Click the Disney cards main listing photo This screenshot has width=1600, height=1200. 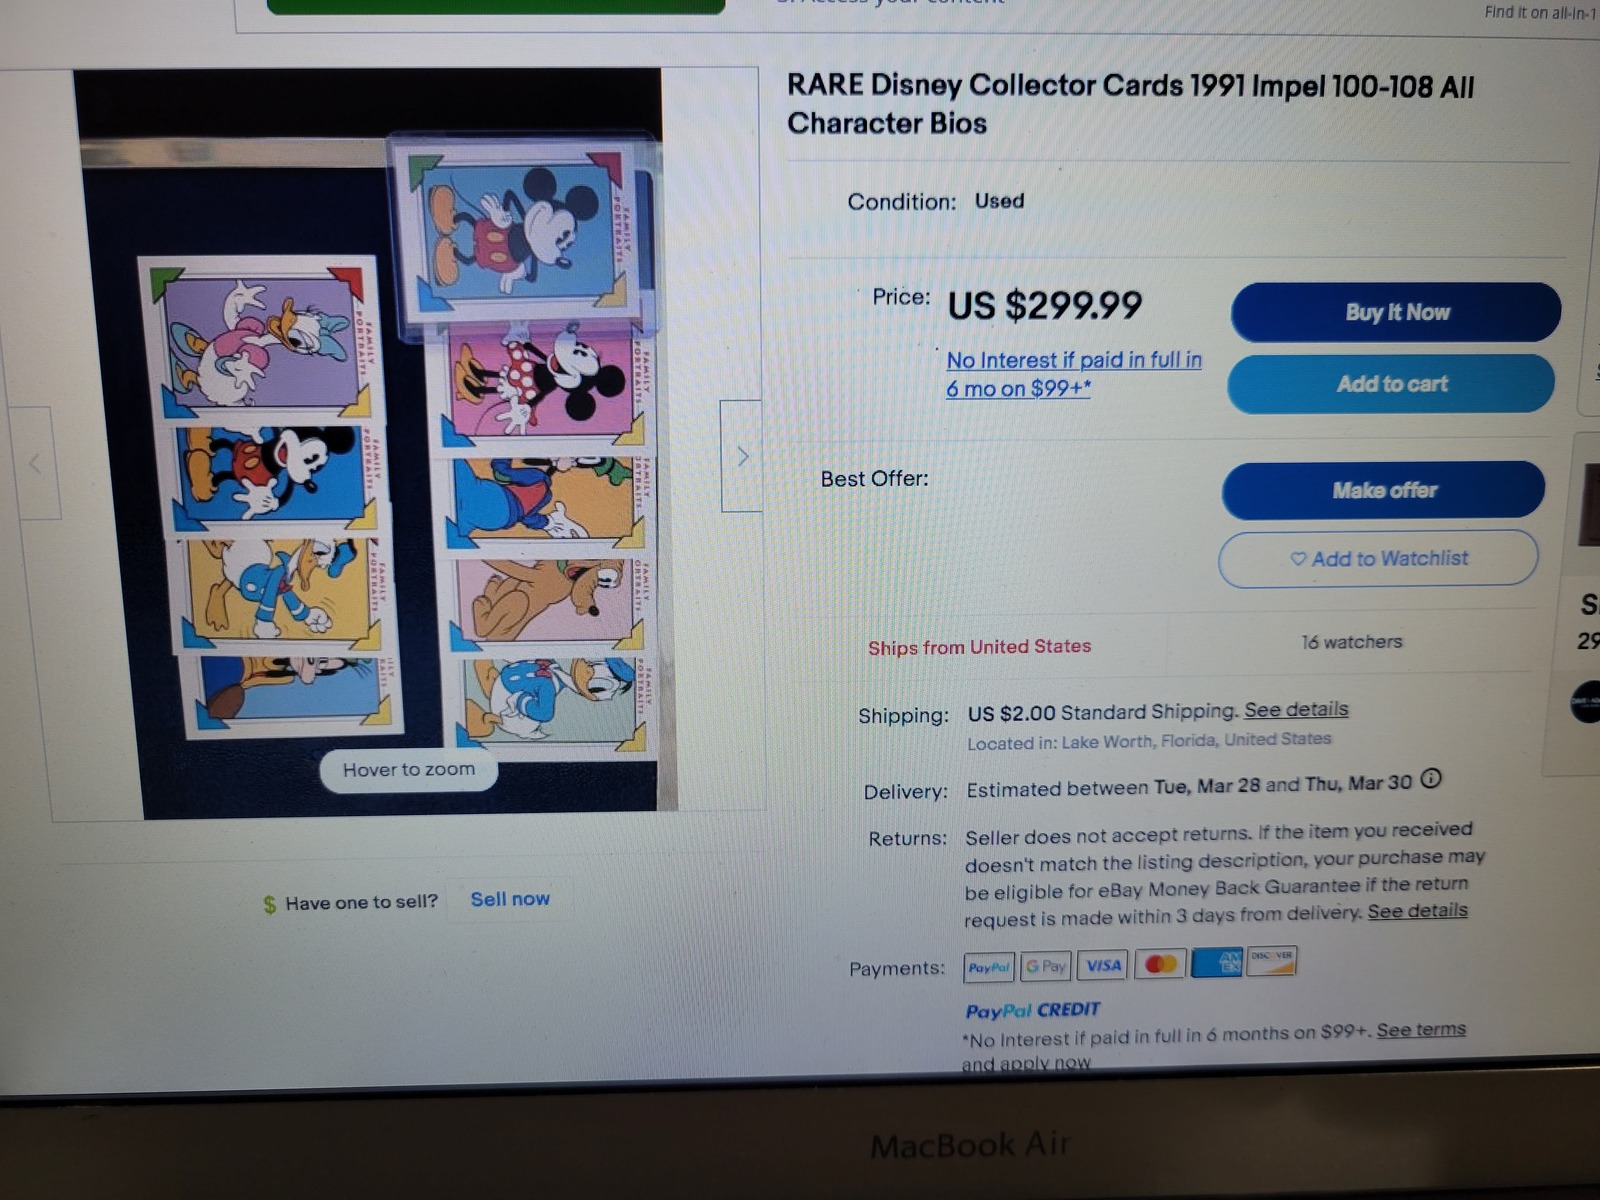(376, 445)
